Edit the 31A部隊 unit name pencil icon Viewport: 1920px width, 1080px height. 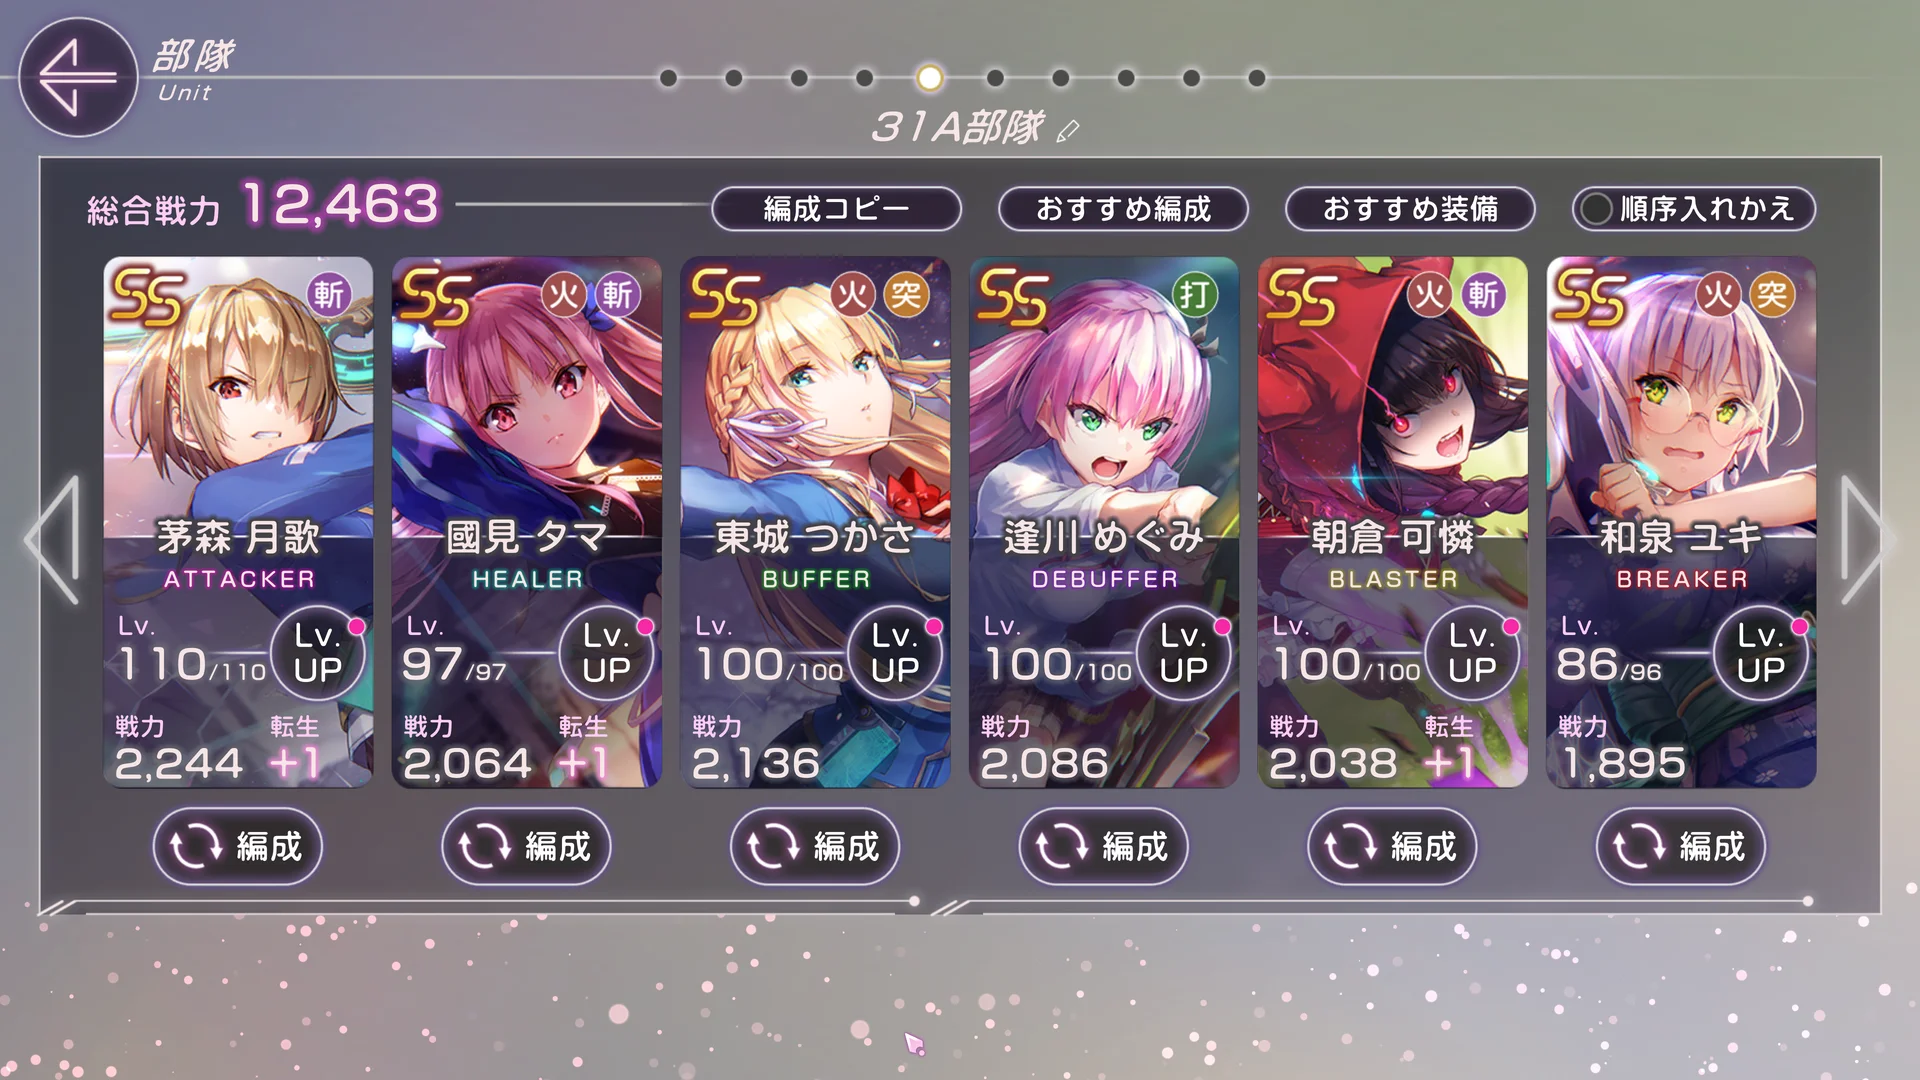click(1068, 131)
